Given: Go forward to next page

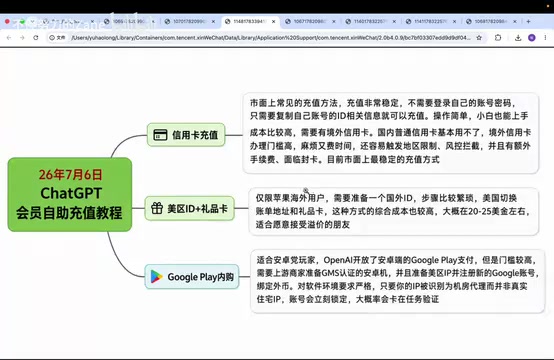Looking at the screenshot, I should pyautogui.click(x=22, y=37).
